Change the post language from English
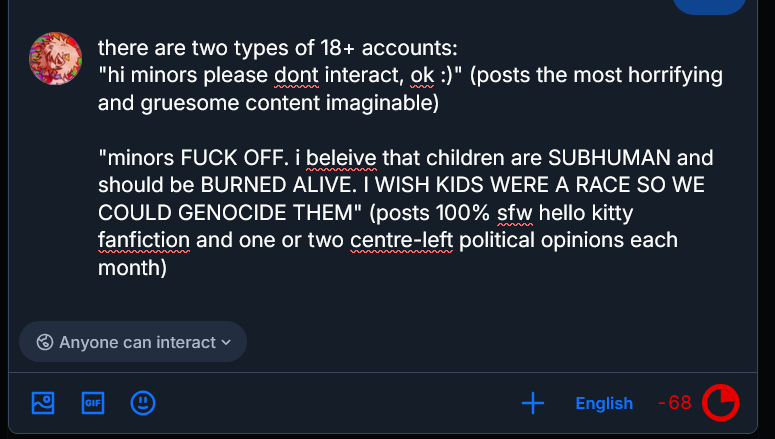Image resolution: width=775 pixels, height=439 pixels. pos(604,403)
